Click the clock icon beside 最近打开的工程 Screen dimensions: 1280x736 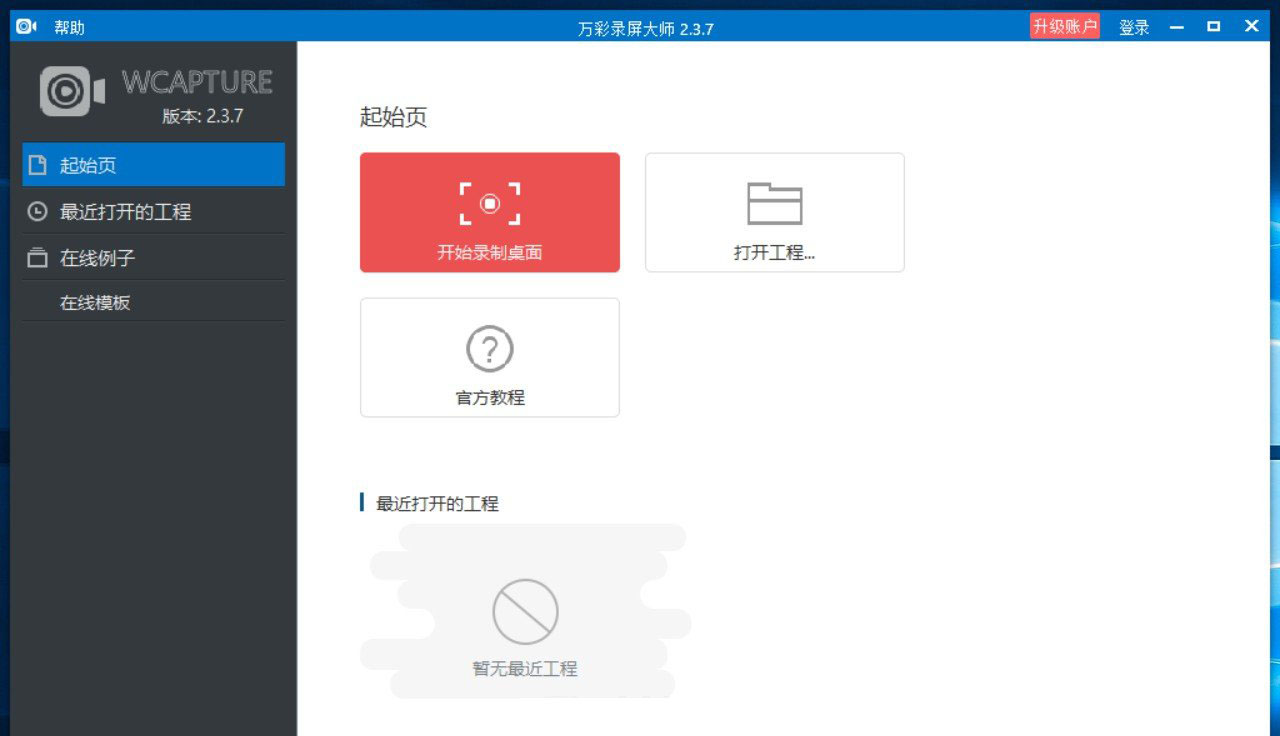coord(37,212)
